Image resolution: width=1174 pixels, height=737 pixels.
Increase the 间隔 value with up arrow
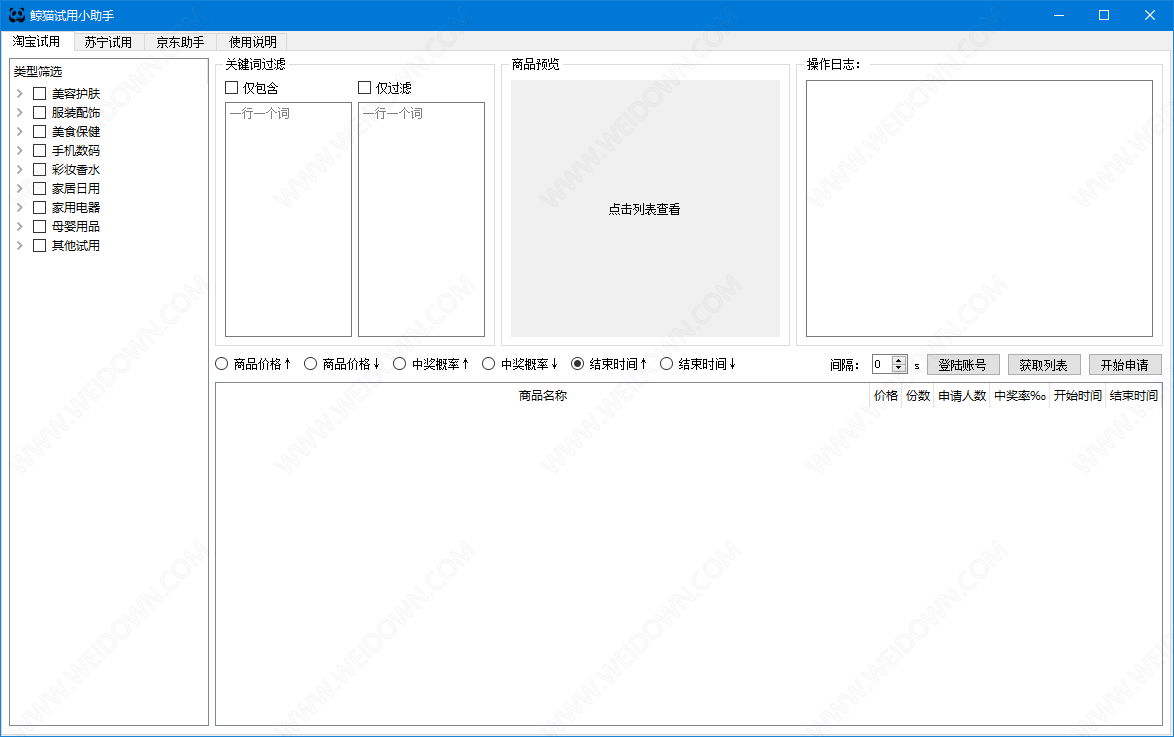click(899, 360)
